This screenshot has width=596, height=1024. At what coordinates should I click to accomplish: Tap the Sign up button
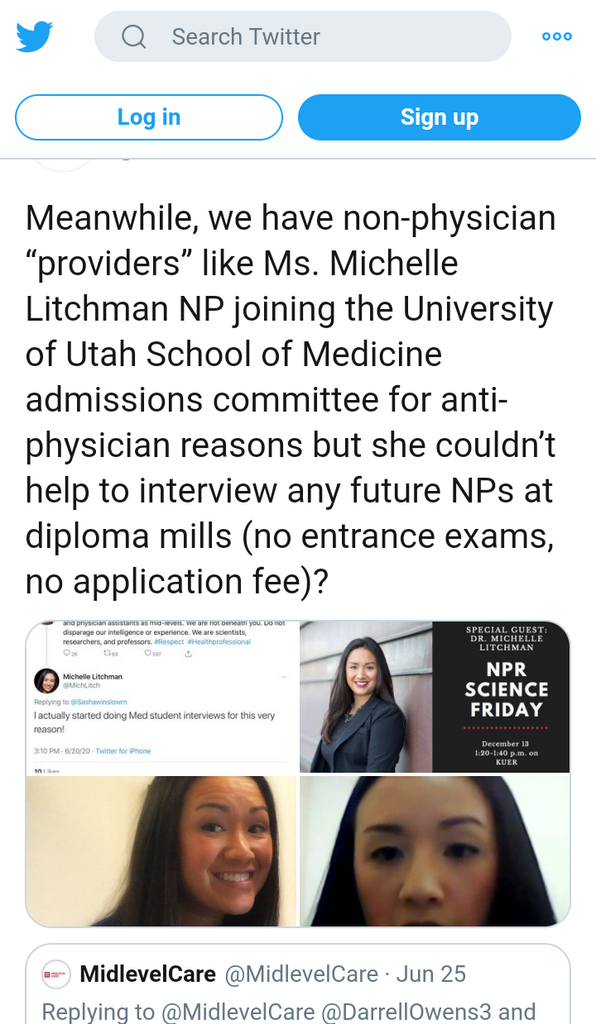coord(439,118)
